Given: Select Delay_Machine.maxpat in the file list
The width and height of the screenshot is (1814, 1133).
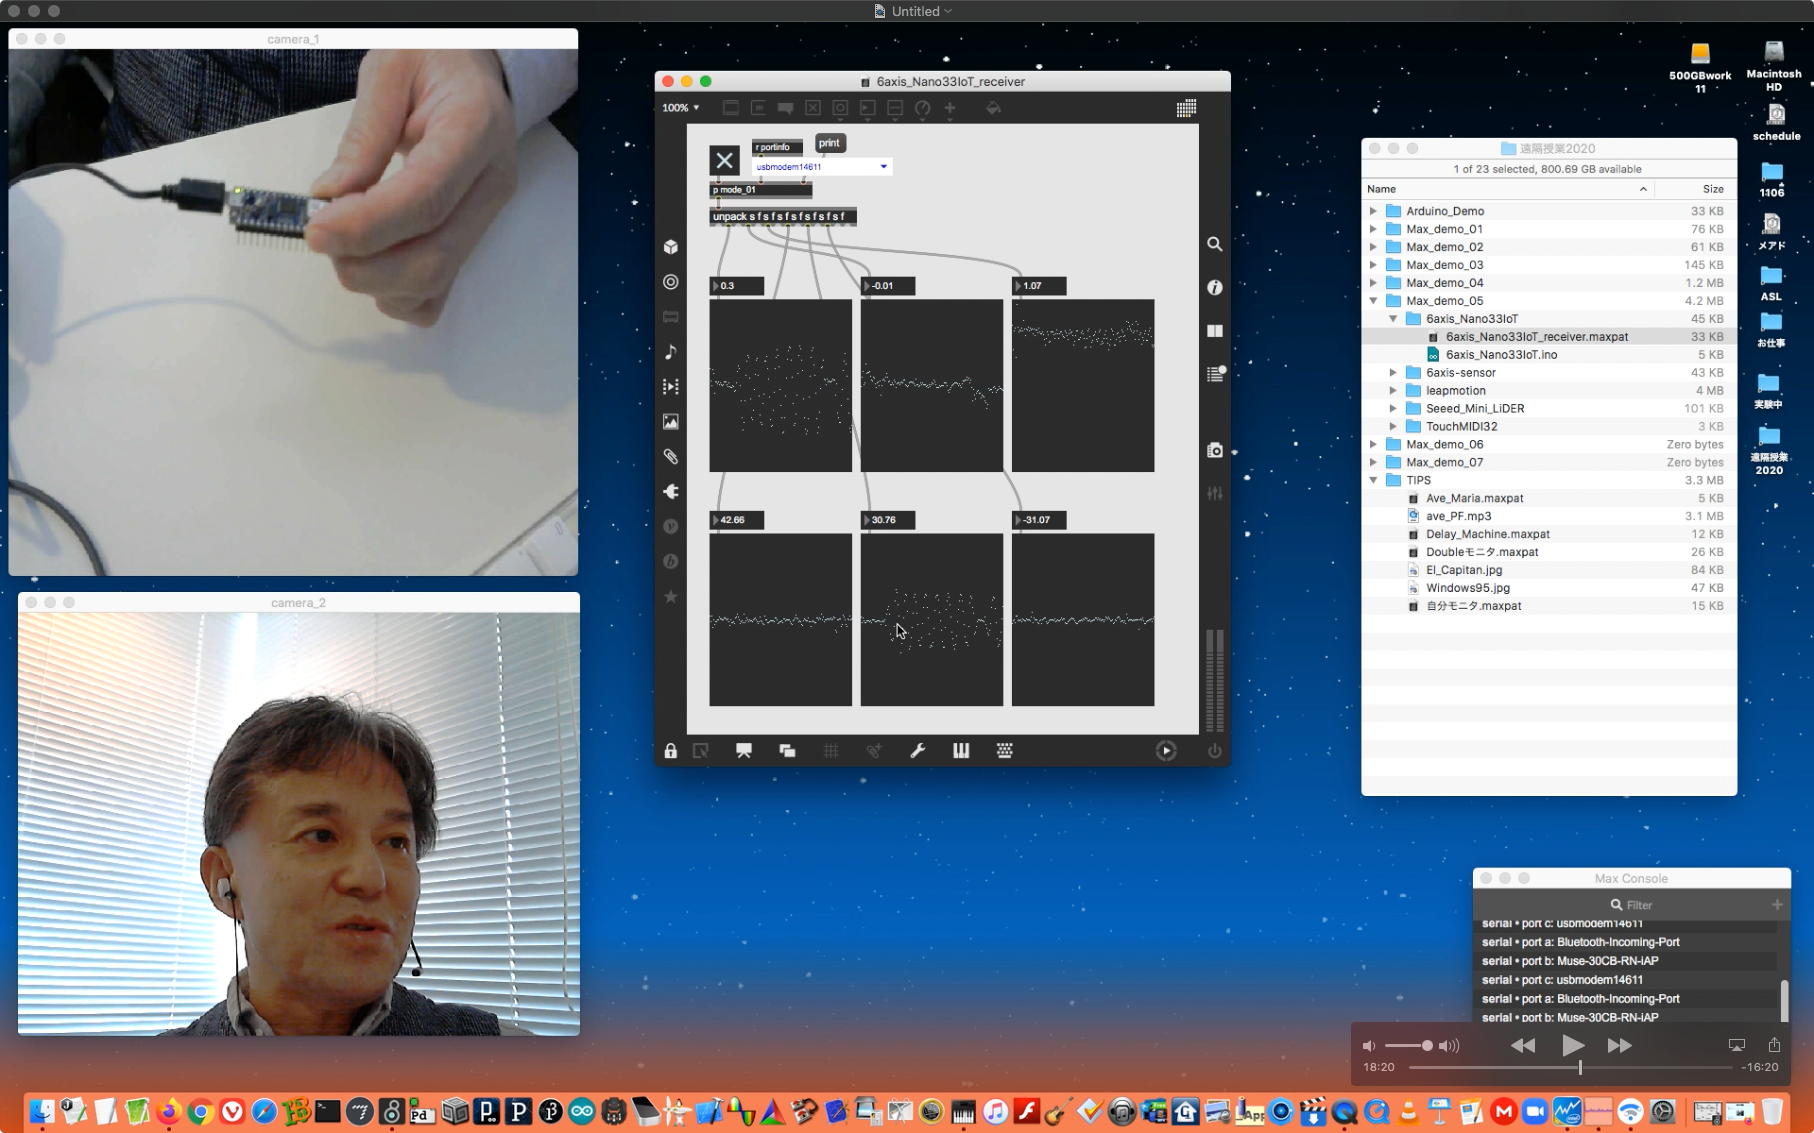Looking at the screenshot, I should pos(1487,534).
